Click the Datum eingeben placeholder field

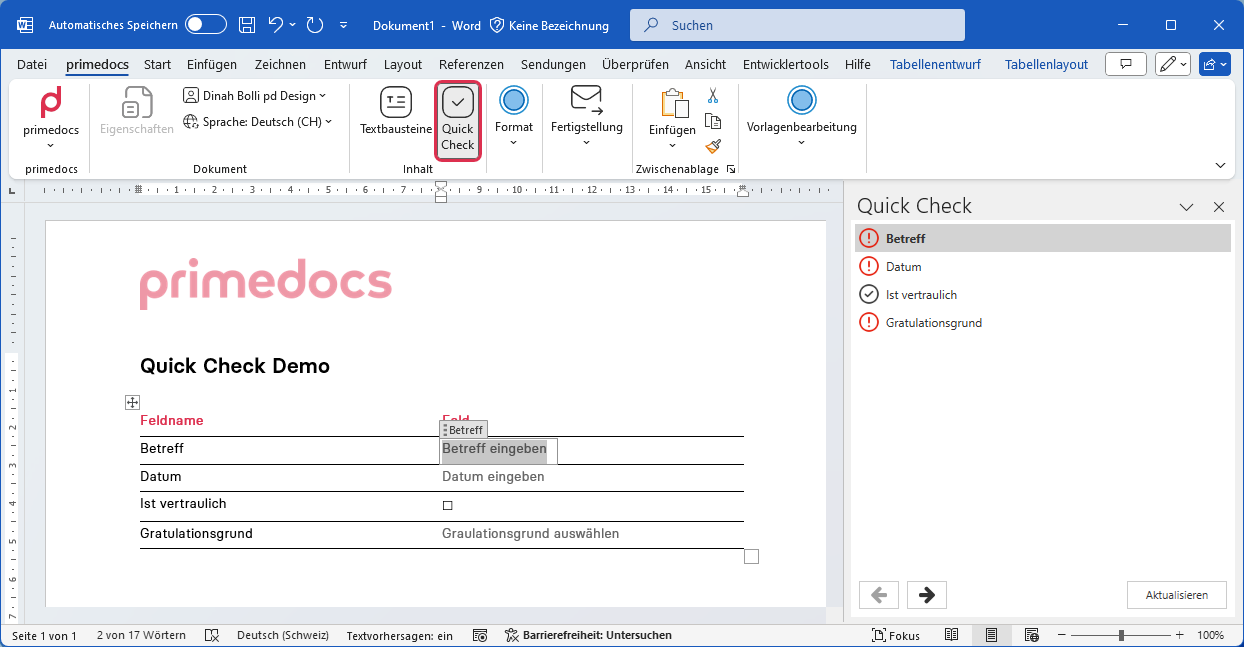(493, 477)
